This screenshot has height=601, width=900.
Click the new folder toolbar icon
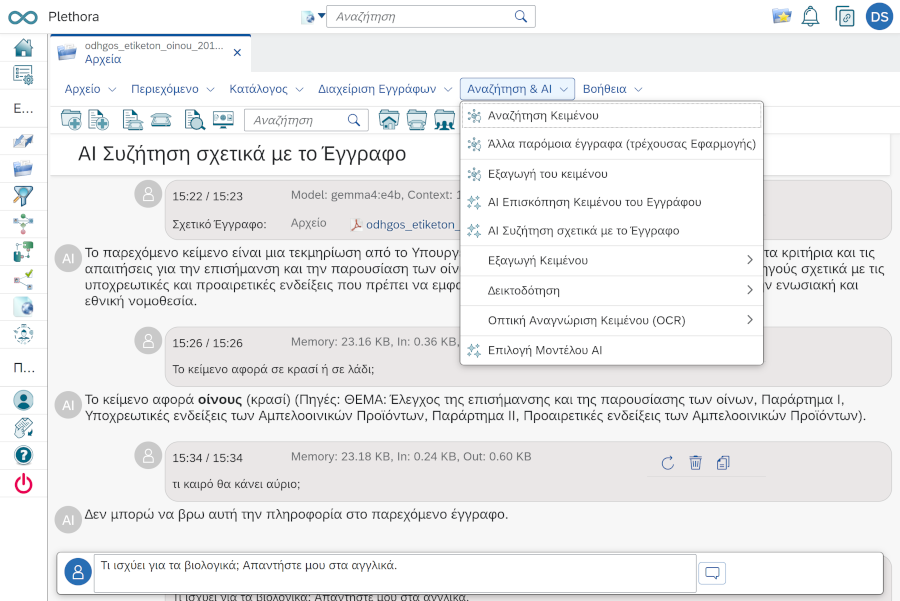(x=71, y=120)
